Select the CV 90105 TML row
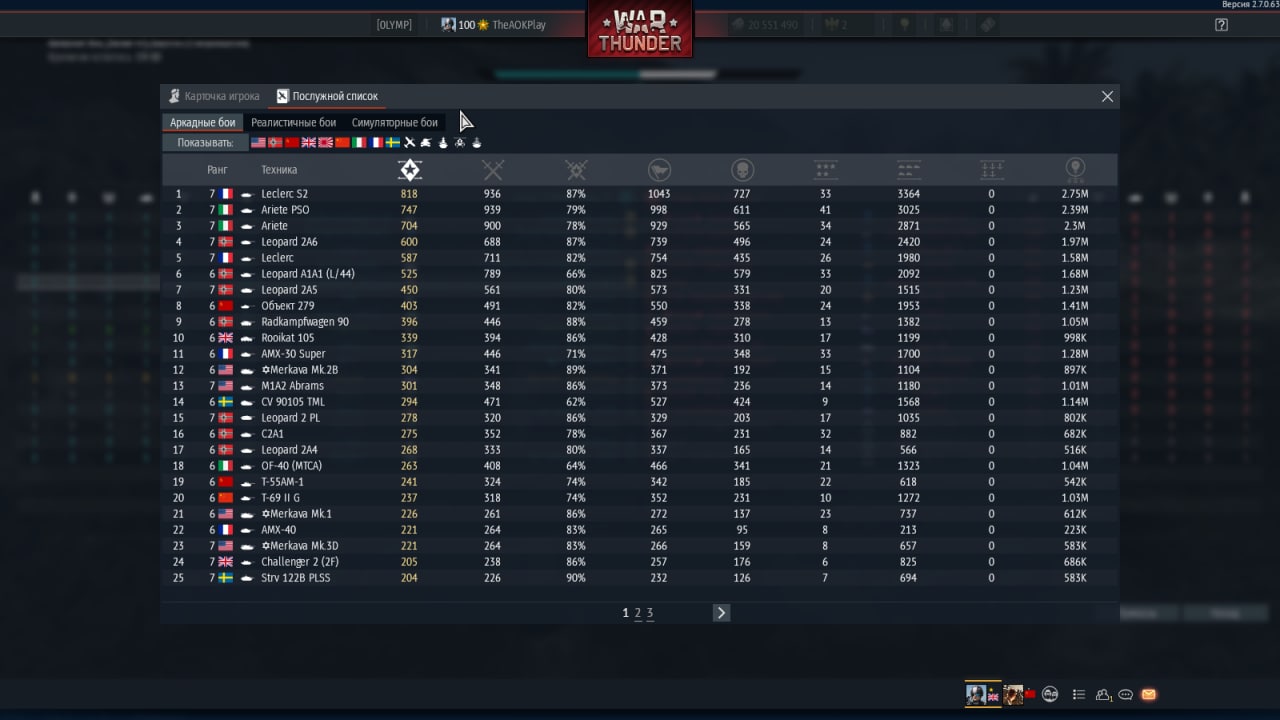Screen dimensions: 1280x720 click(639, 402)
